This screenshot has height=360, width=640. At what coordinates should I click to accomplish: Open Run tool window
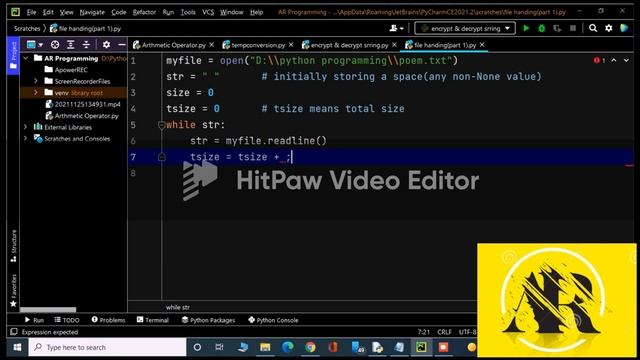pyautogui.click(x=34, y=320)
